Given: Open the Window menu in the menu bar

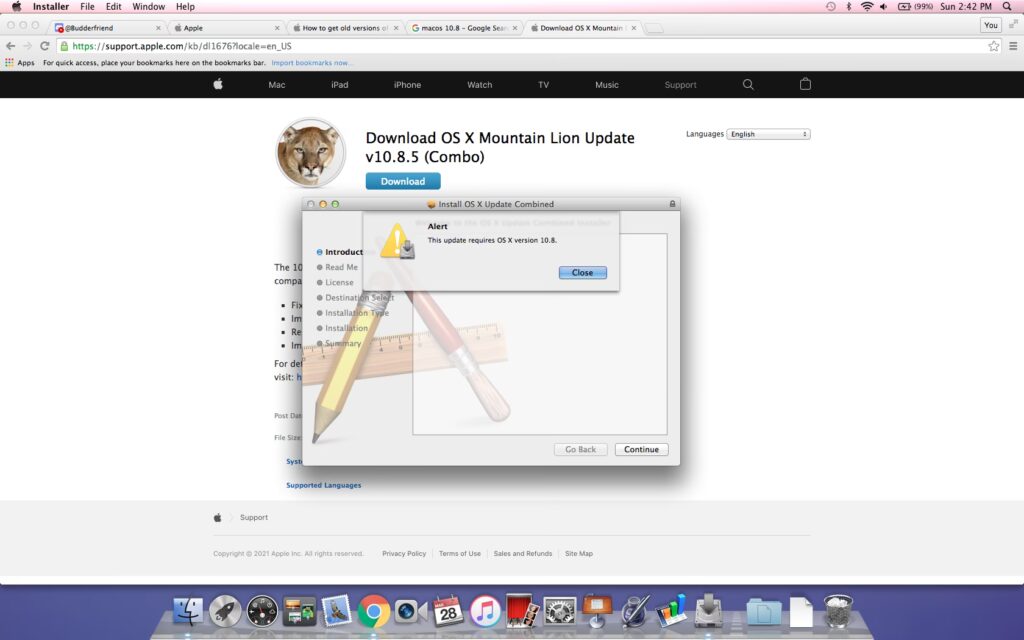Looking at the screenshot, I should point(148,7).
